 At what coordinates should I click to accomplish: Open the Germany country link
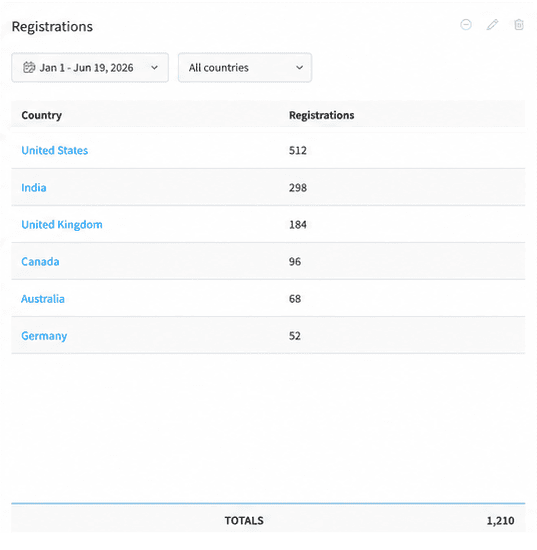(44, 336)
